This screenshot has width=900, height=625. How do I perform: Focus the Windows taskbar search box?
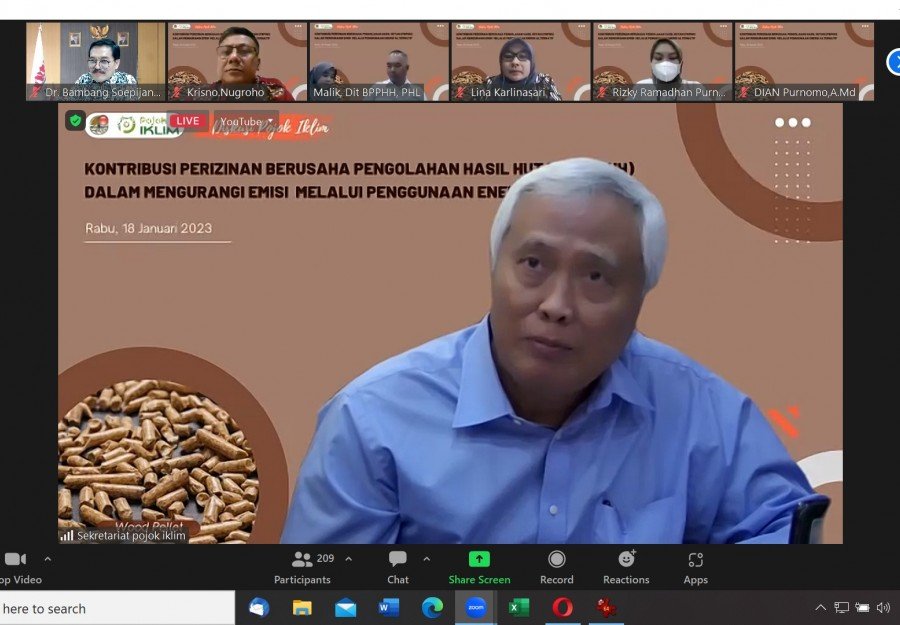point(117,608)
